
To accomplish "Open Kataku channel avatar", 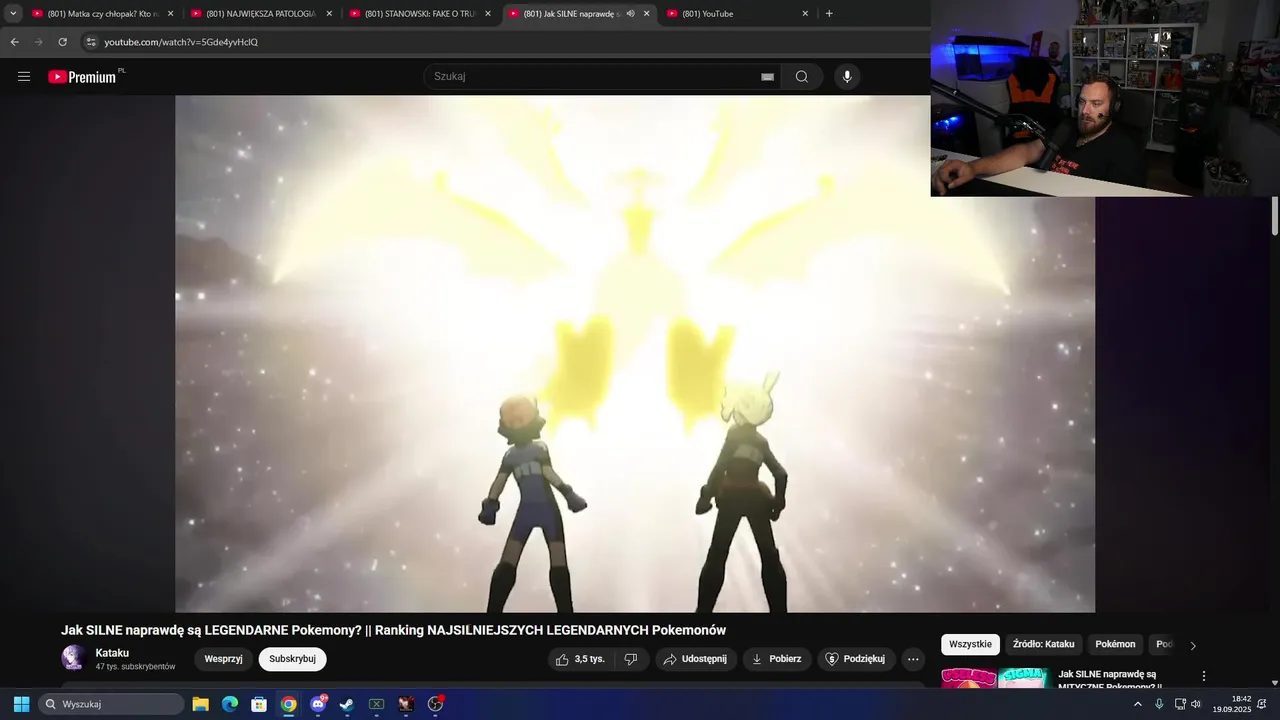I will [x=73, y=658].
